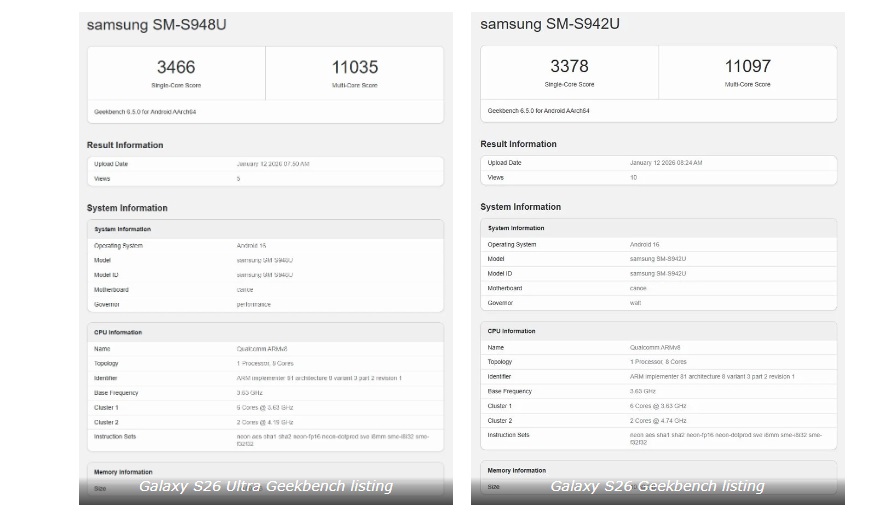This screenshot has height=514, width=895.
Task: Click Base Frequency '3.63 GHz' in SM-S942U listing
Action: pyautogui.click(x=643, y=392)
